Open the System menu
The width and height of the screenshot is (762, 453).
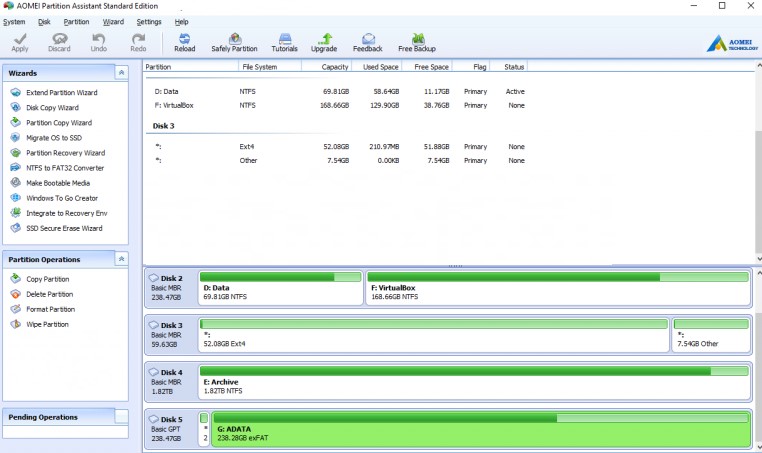(14, 22)
